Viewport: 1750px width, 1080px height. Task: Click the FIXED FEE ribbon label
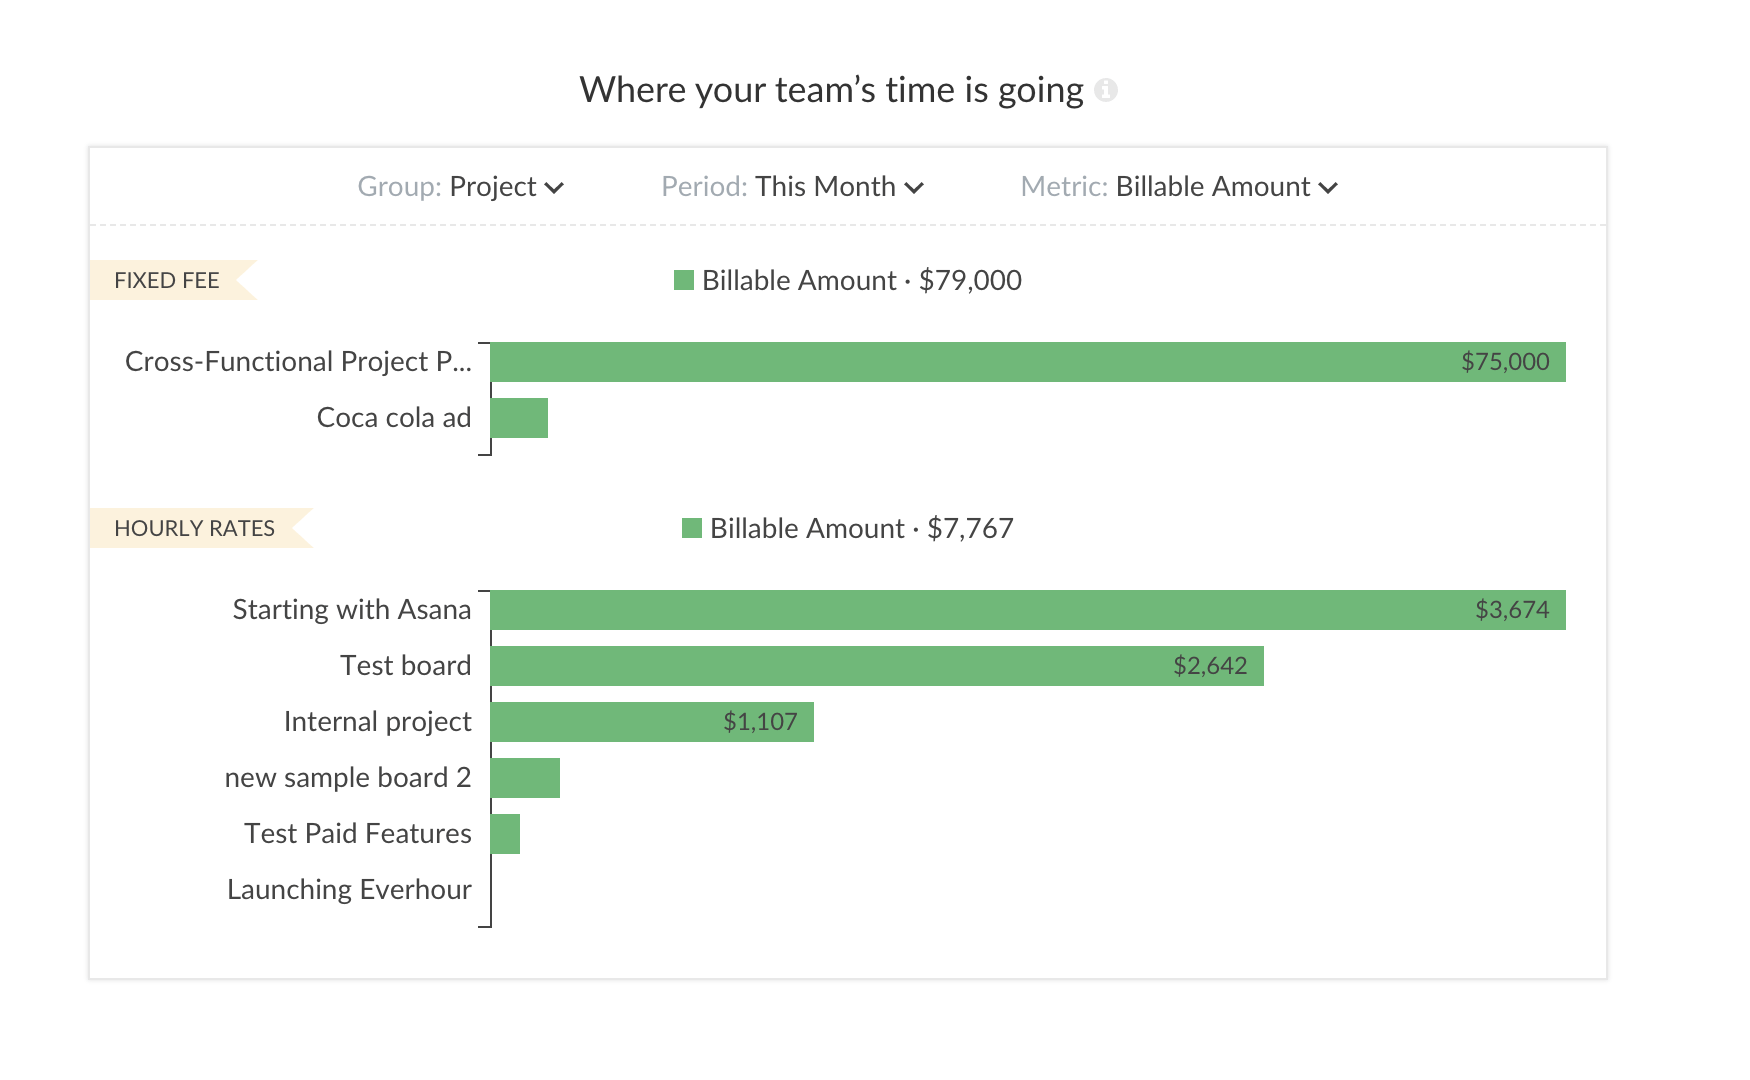pyautogui.click(x=167, y=280)
